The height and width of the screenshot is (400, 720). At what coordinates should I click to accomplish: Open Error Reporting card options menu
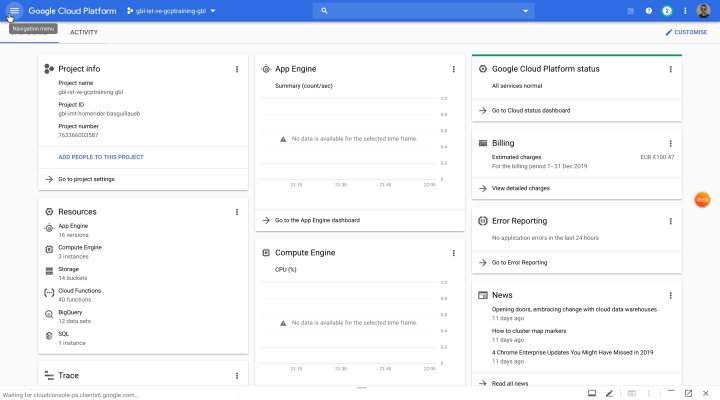[670, 221]
